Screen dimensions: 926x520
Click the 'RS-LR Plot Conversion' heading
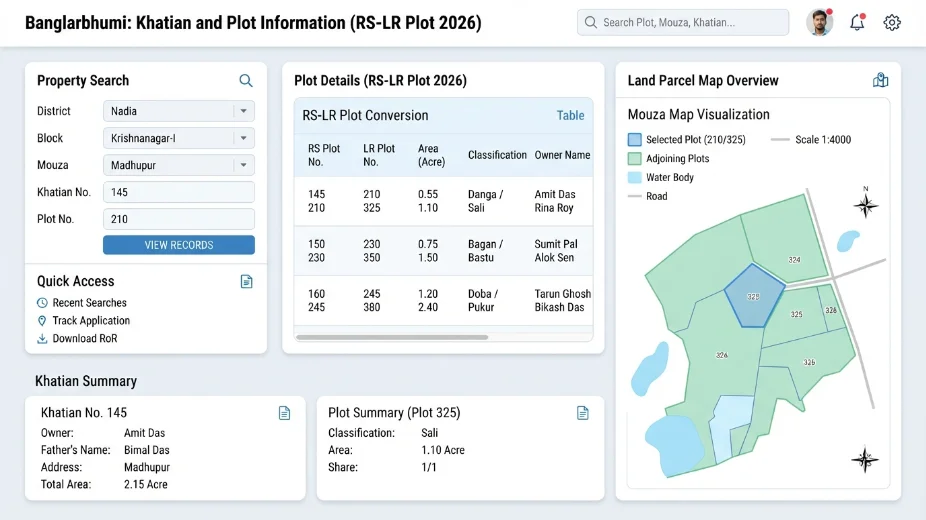(x=365, y=116)
